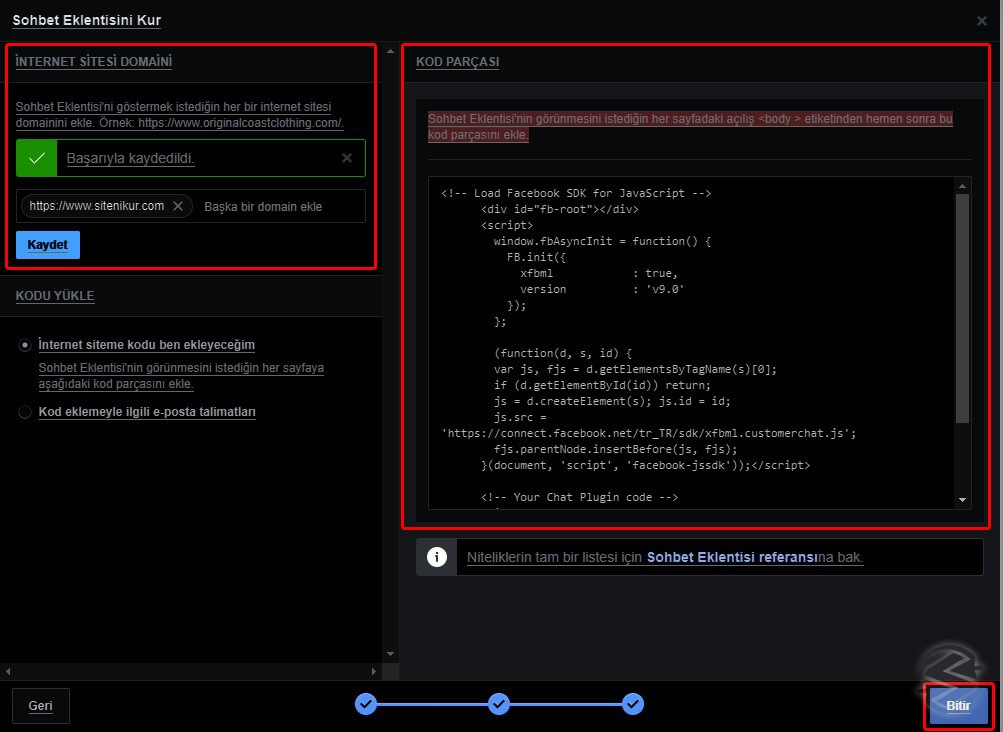The image size is (1003, 732).
Task: Click the right arrow of the horizontal scrollbar
Action: click(x=375, y=671)
